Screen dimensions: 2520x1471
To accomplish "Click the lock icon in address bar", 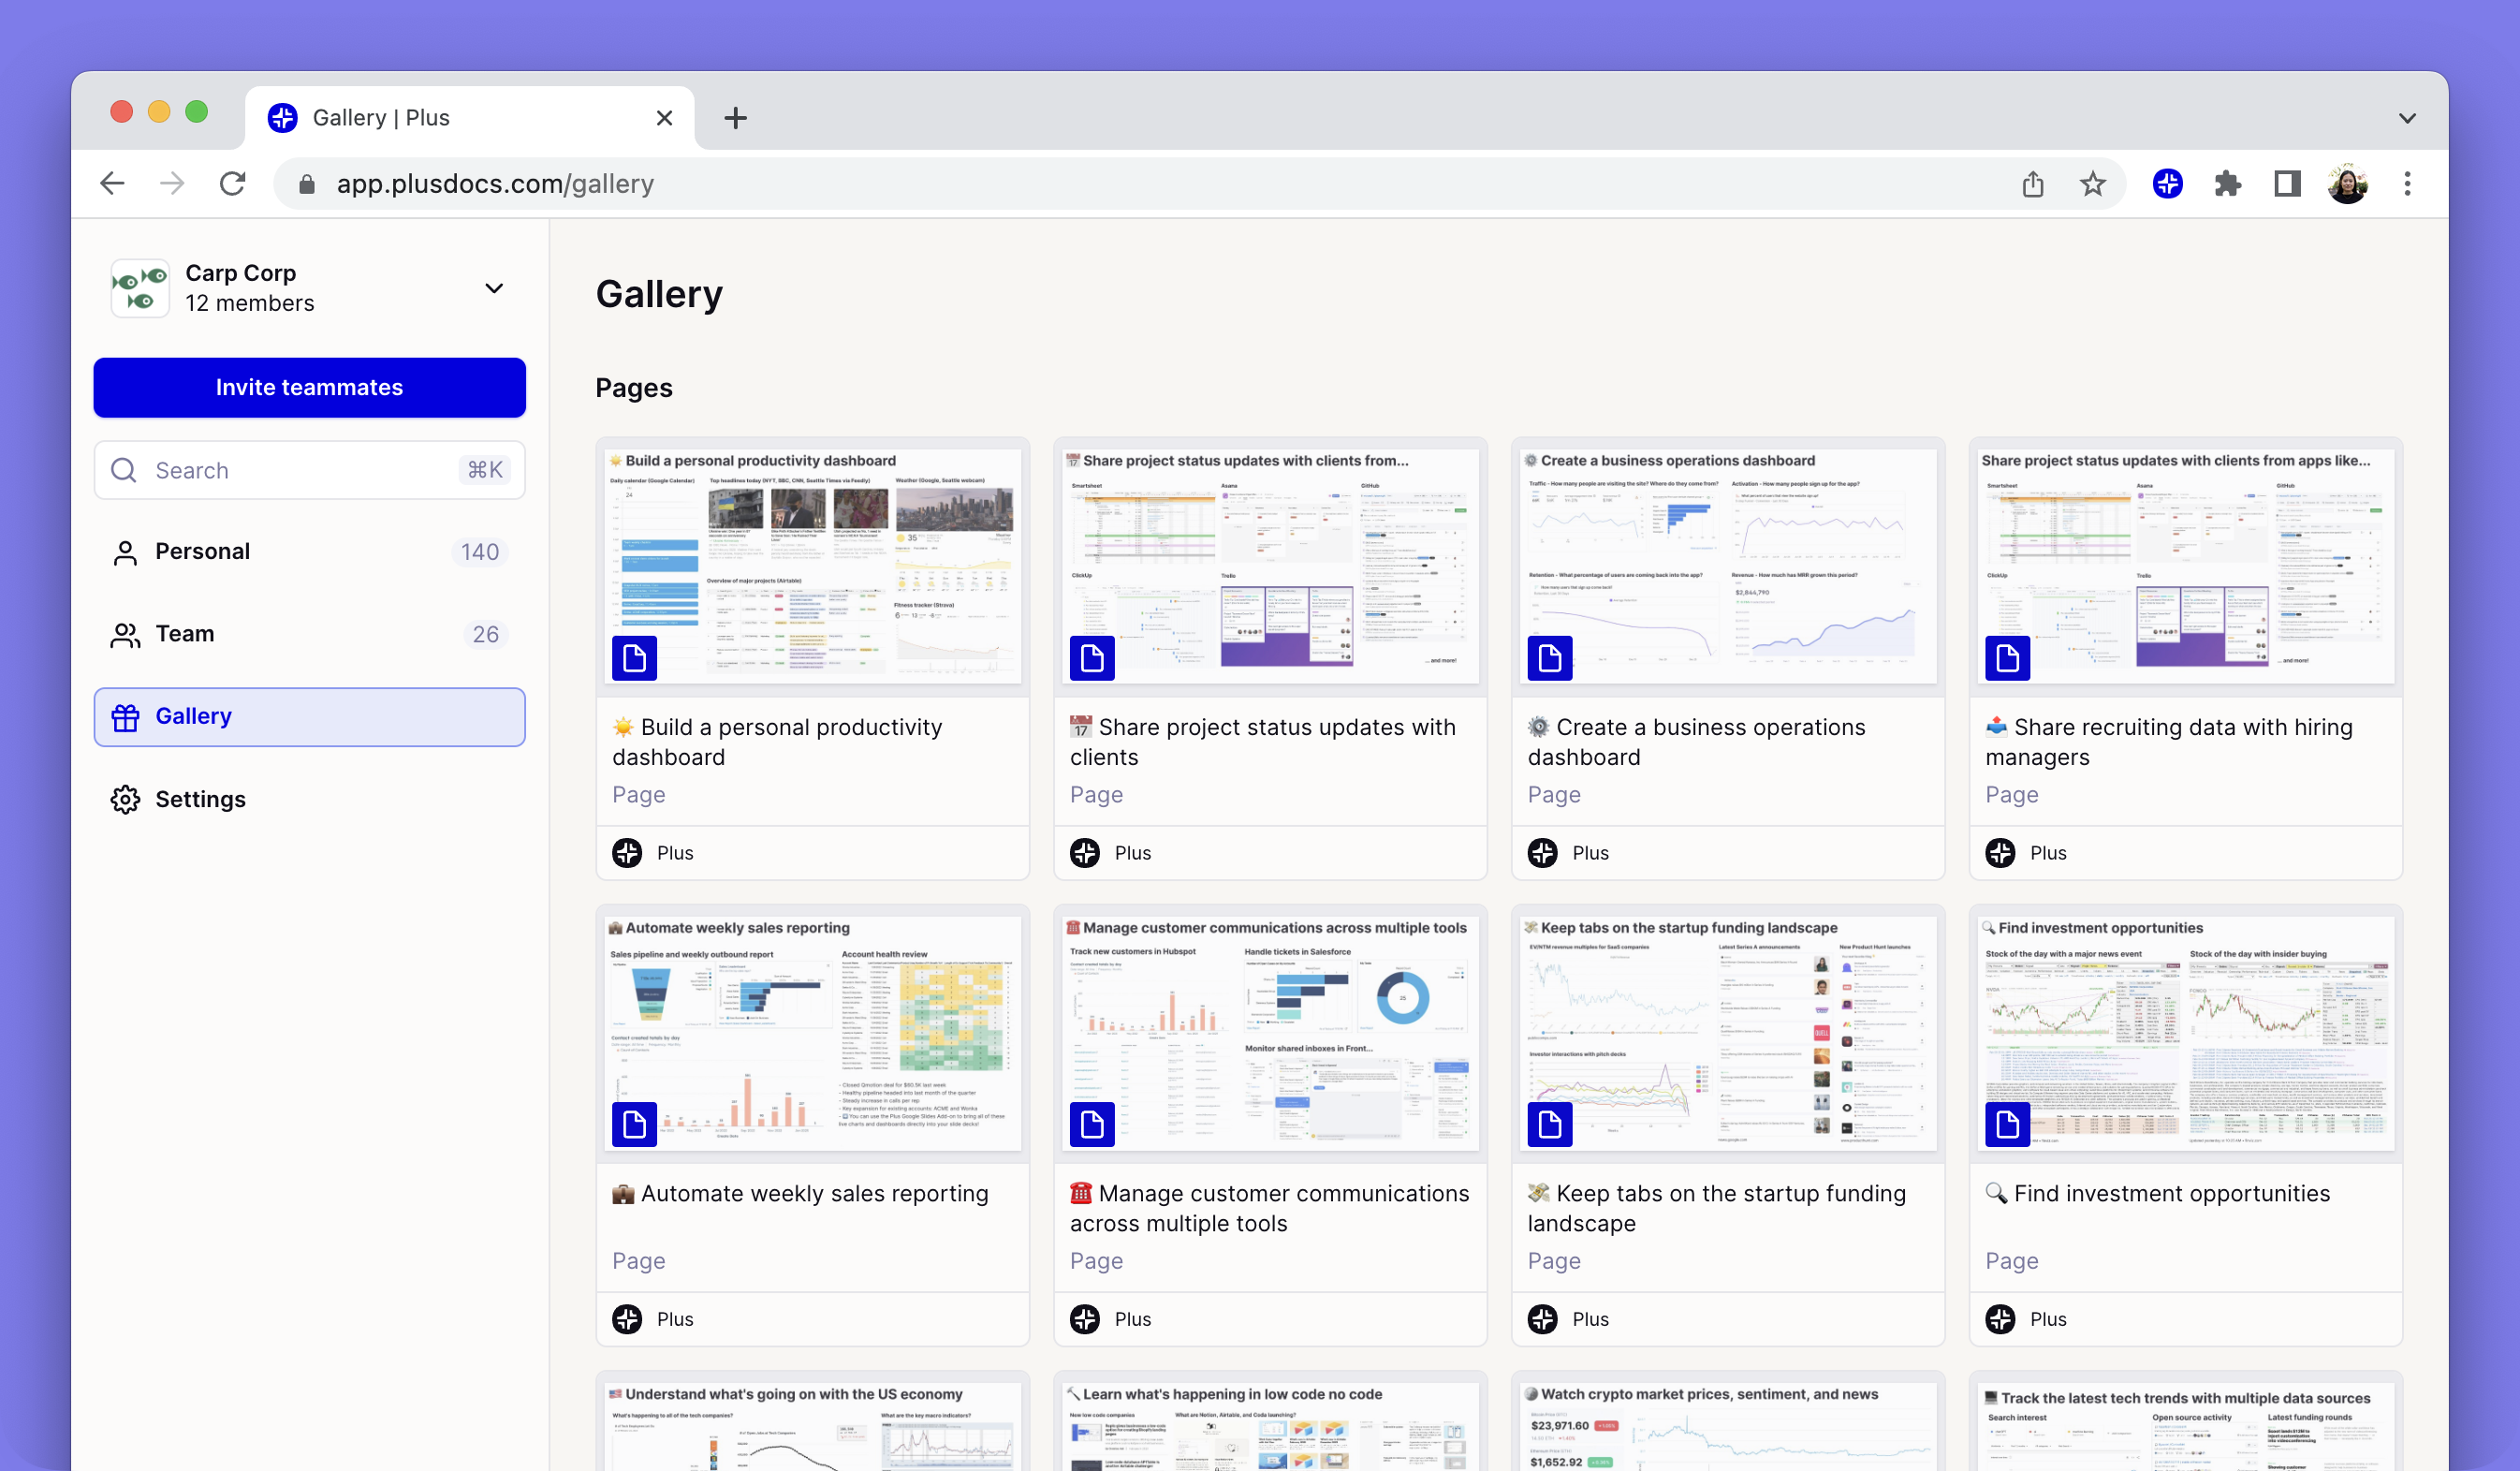I will pos(307,184).
